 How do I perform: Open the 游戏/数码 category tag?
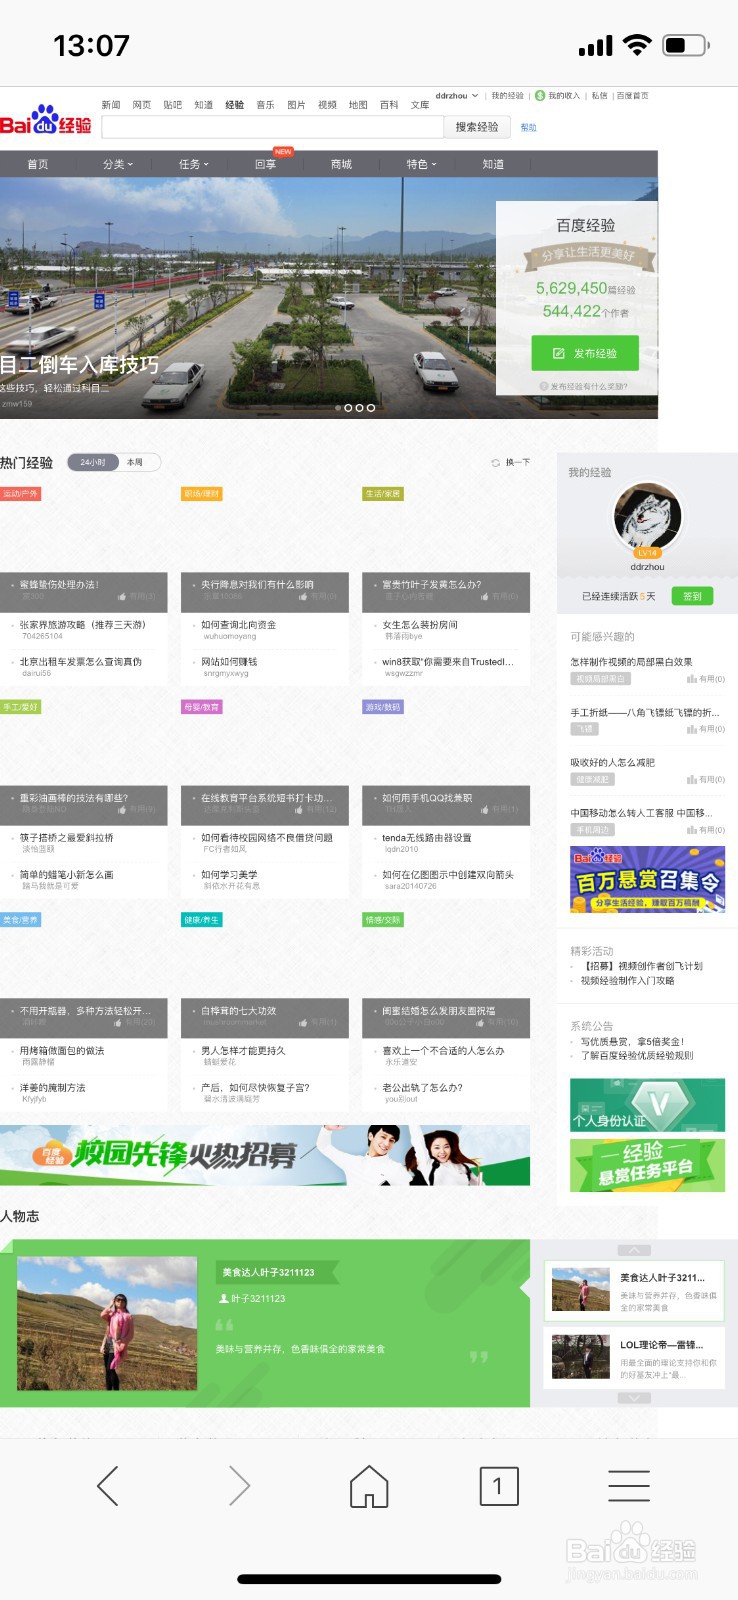click(x=383, y=707)
